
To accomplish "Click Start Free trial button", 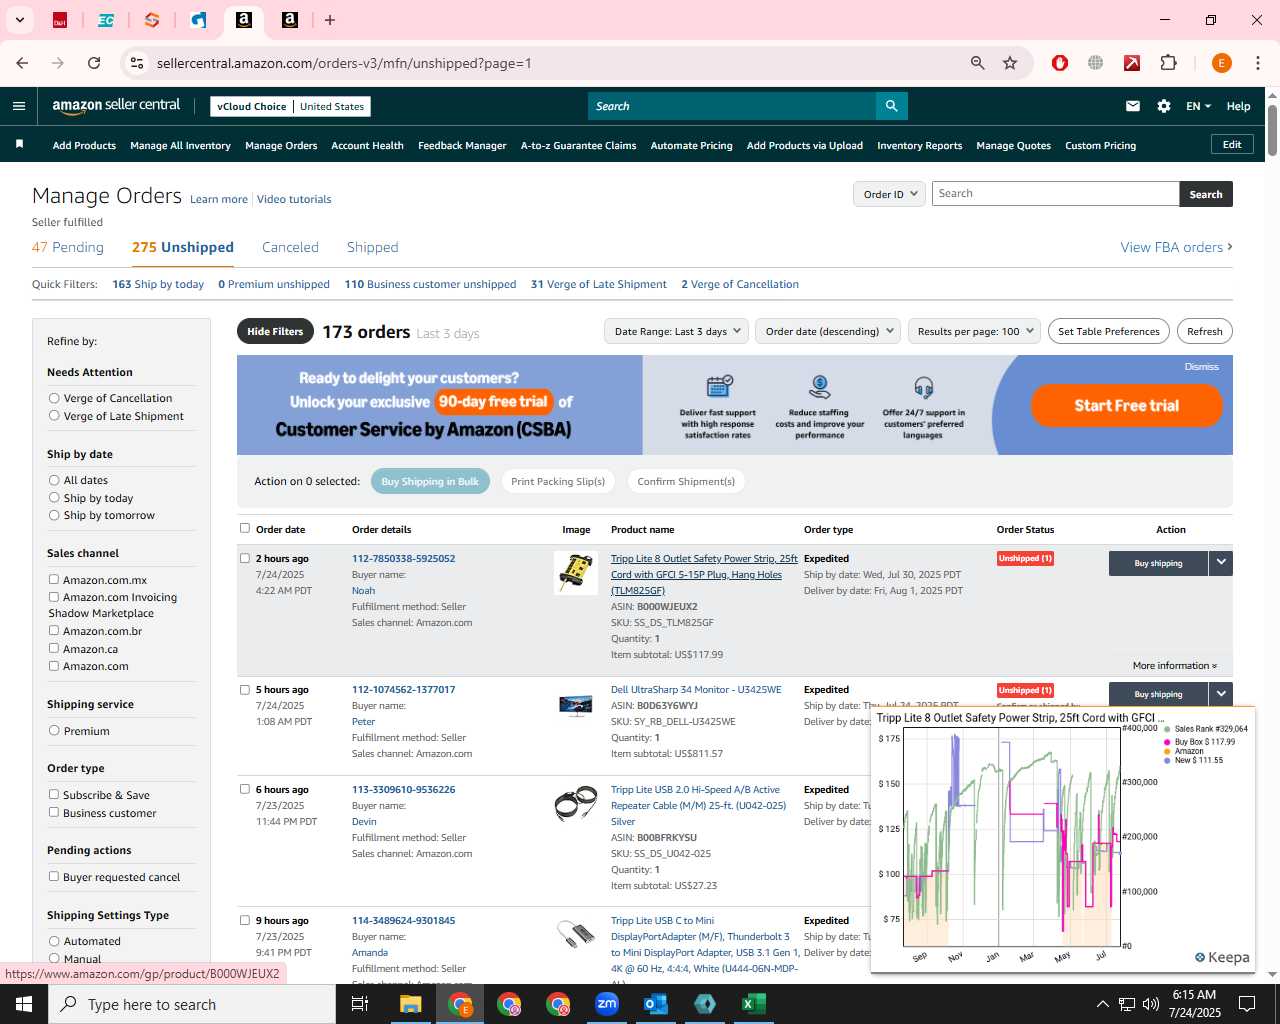I will click(1126, 405).
